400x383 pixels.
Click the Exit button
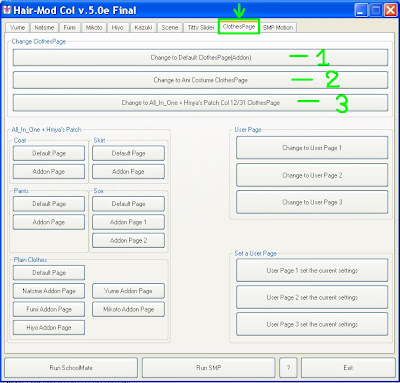(348, 368)
